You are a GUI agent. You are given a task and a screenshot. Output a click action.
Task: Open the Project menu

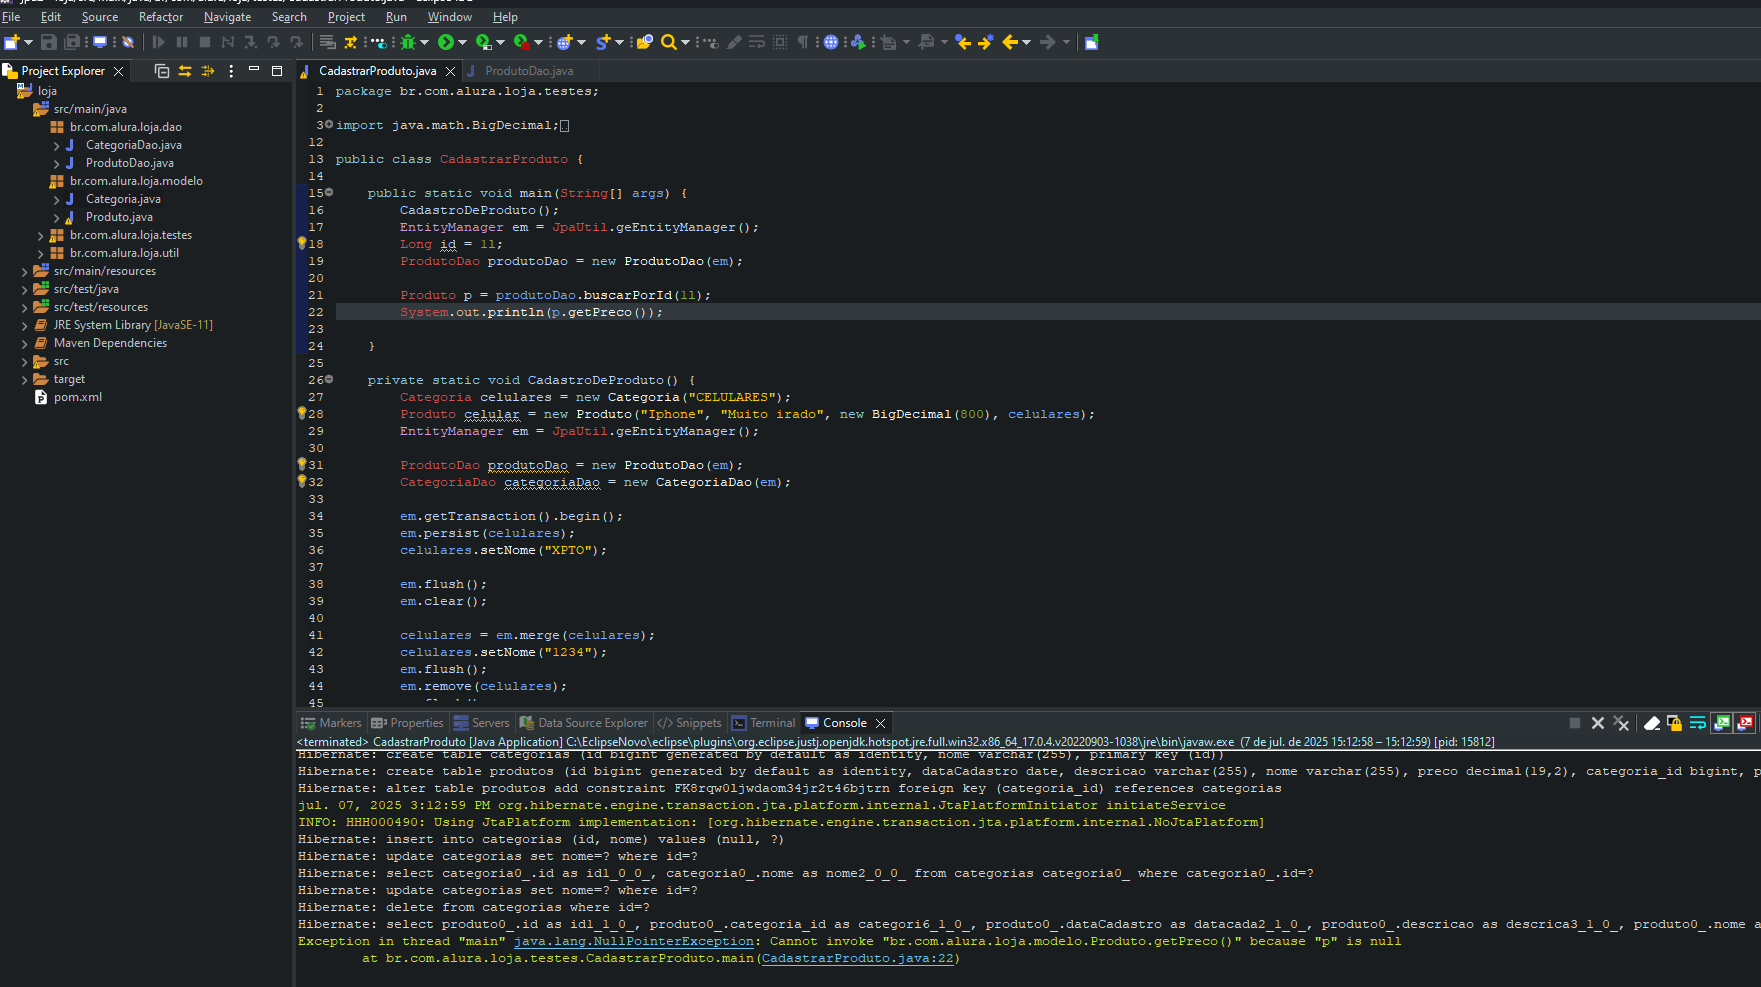click(346, 17)
